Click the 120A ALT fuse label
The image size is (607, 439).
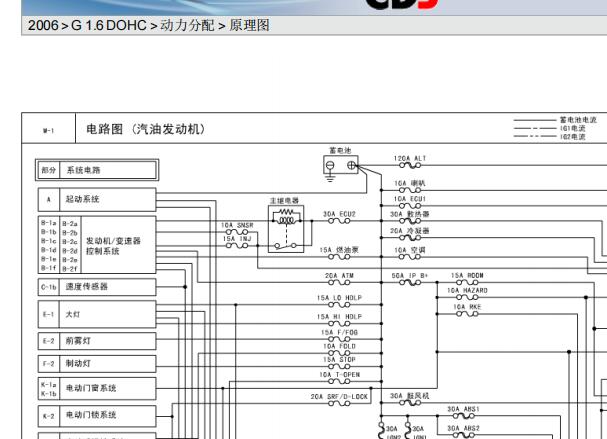coord(410,158)
